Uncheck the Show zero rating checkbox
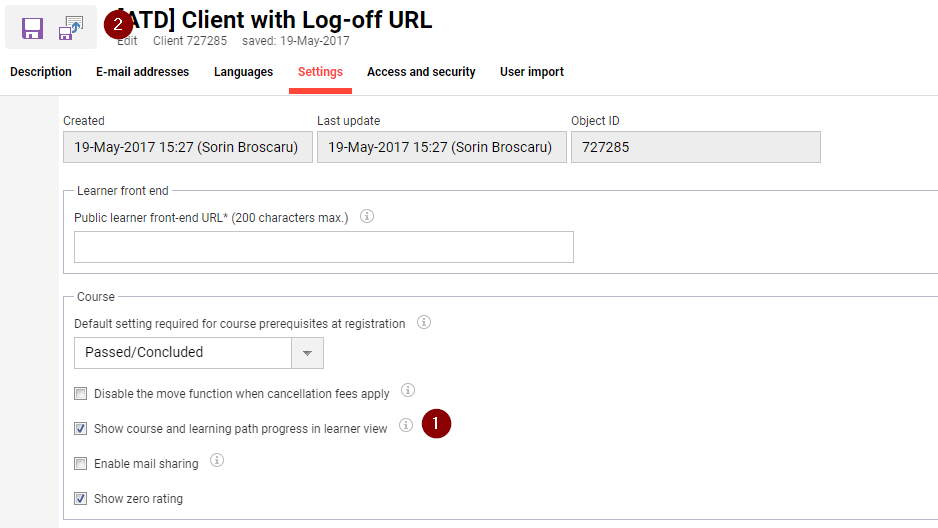 coord(81,499)
